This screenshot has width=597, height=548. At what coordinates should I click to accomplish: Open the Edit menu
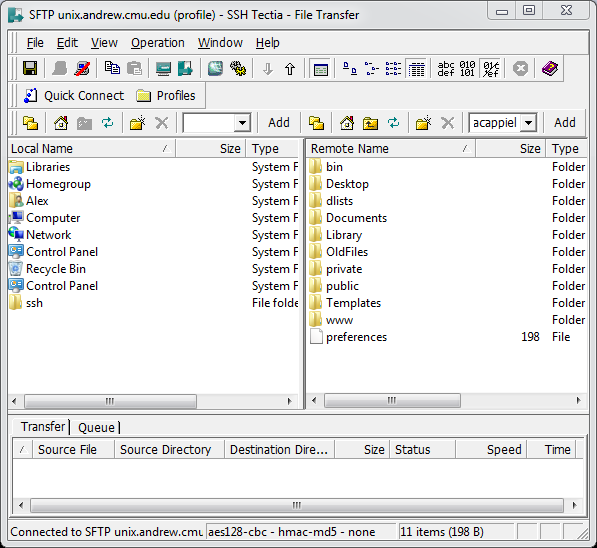point(67,43)
